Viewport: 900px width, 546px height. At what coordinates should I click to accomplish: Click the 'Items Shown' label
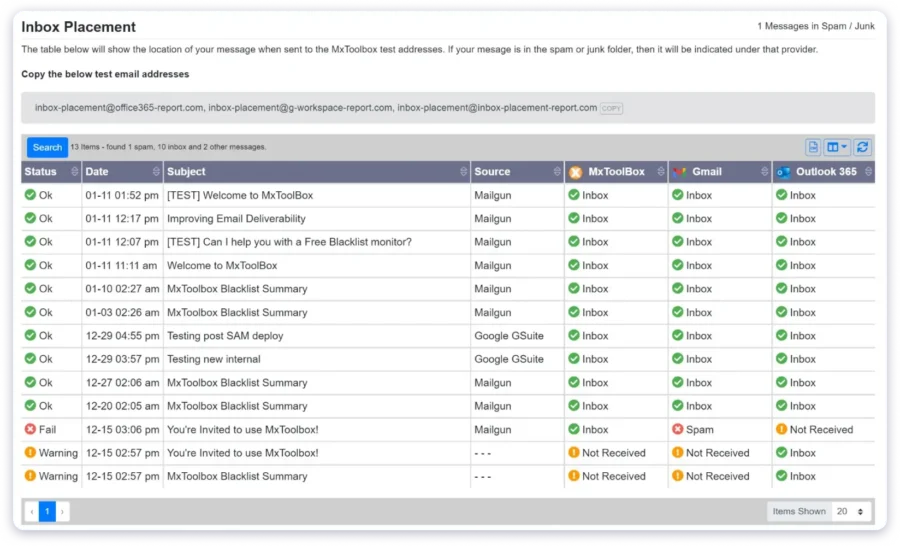coord(799,511)
